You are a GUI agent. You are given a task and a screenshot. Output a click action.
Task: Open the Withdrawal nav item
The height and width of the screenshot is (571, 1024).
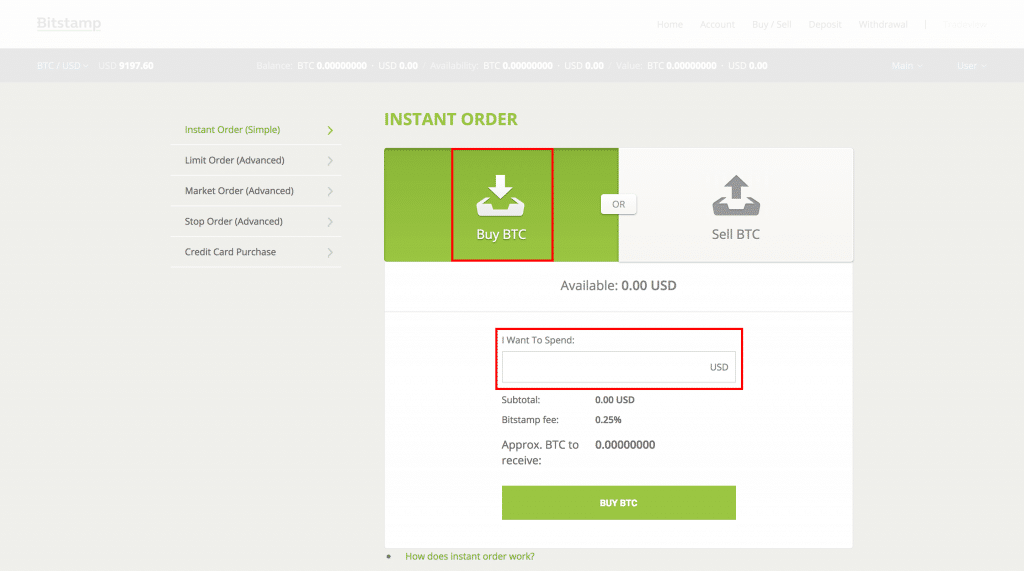[x=883, y=24]
